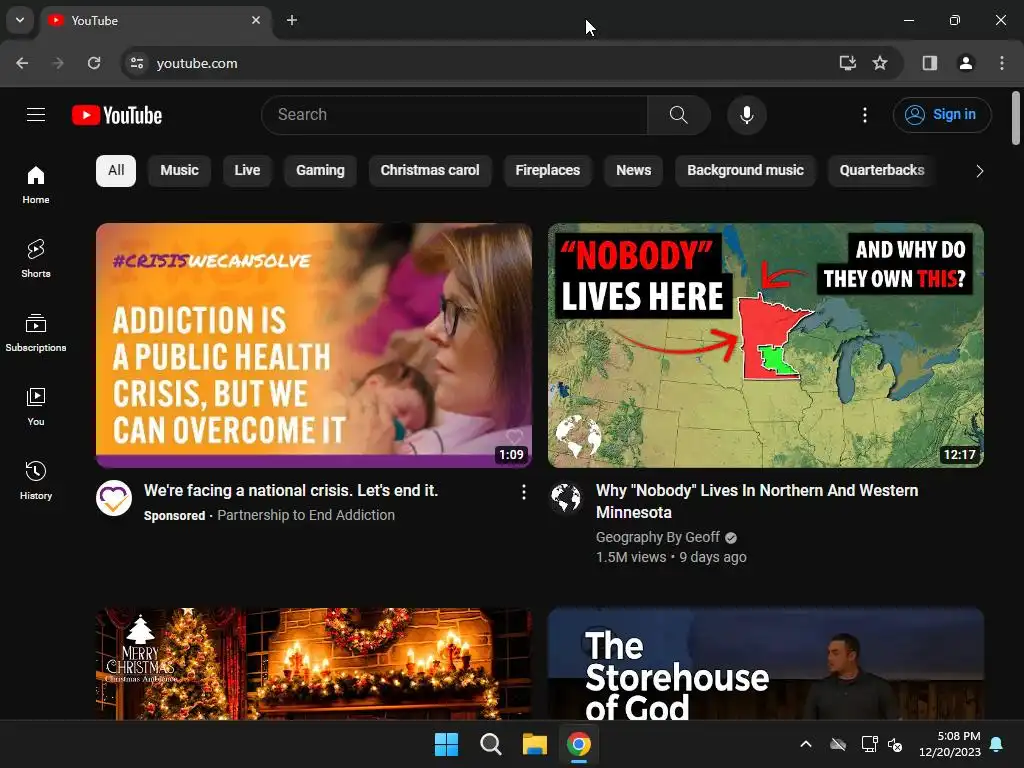Click the YouTube logo
The height and width of the screenshot is (768, 1024).
[117, 115]
